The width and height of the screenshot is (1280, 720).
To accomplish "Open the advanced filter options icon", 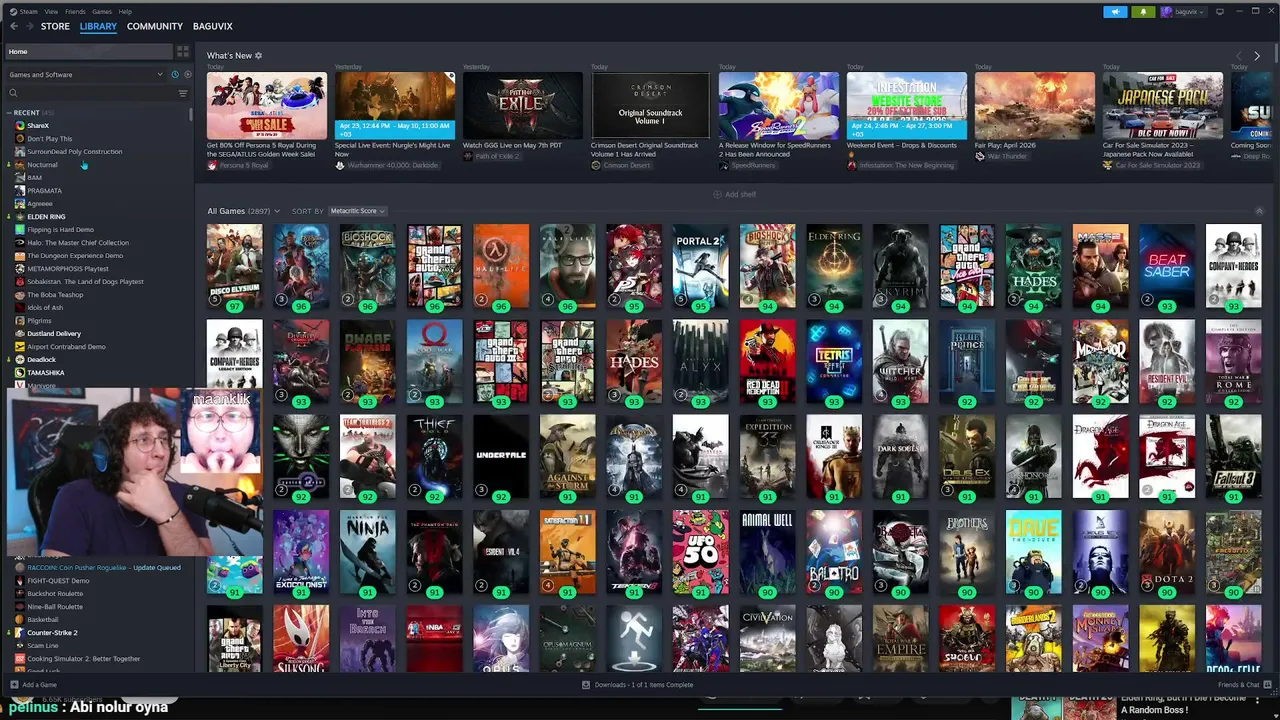I will pos(182,93).
